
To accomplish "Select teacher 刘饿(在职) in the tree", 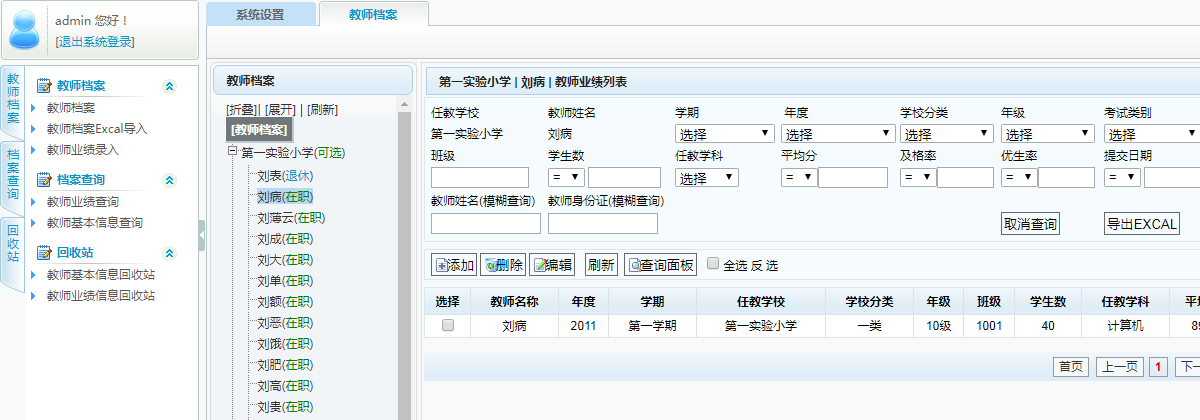I will [285, 343].
